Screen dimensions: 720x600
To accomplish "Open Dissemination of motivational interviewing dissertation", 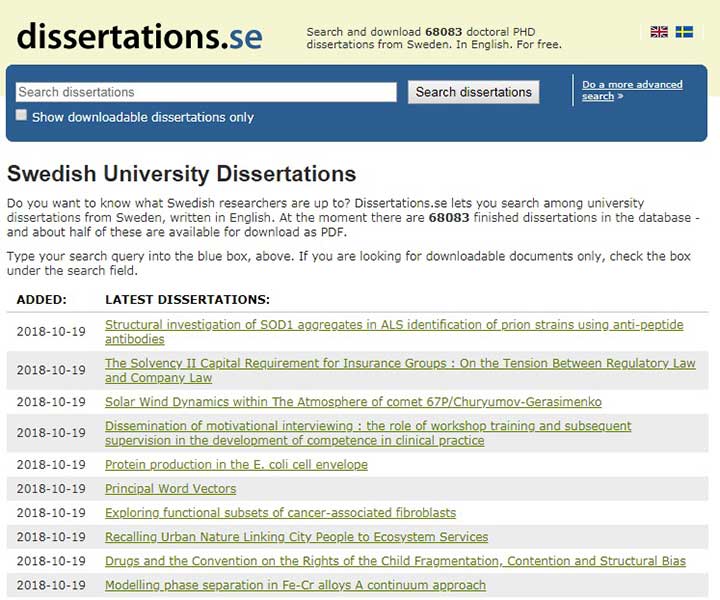I will [x=368, y=433].
